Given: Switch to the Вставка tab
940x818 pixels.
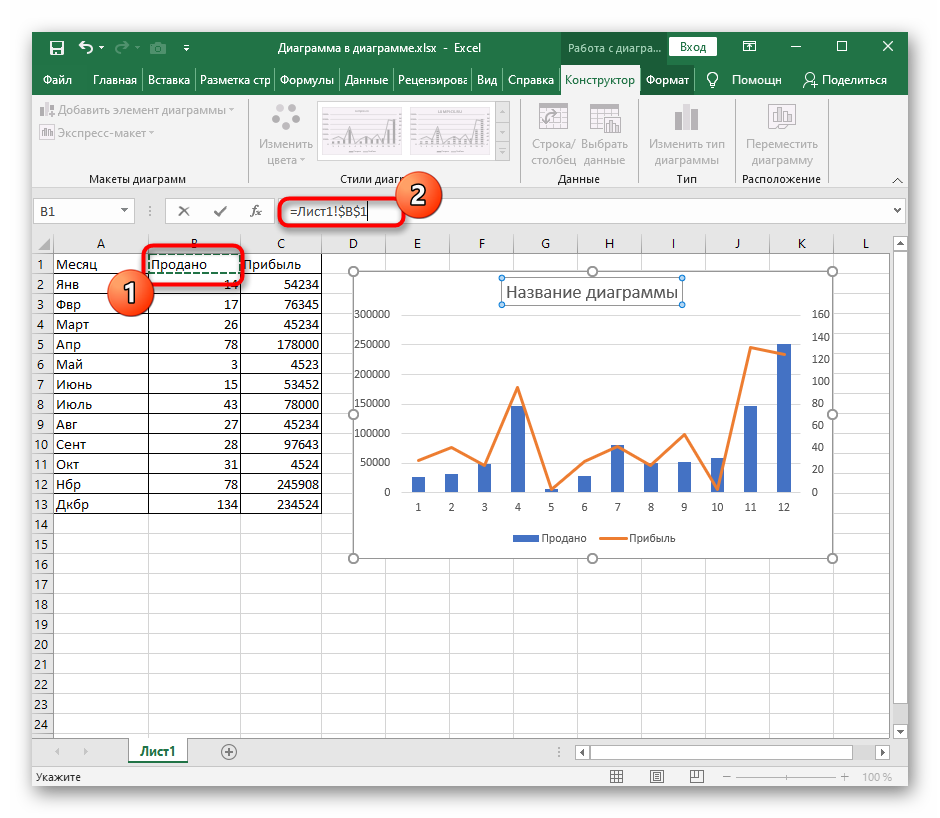Looking at the screenshot, I should coord(168,80).
